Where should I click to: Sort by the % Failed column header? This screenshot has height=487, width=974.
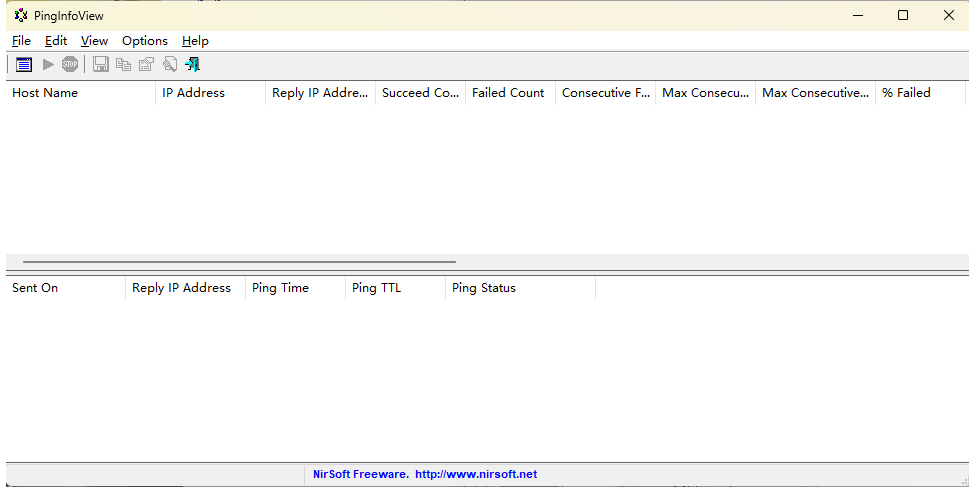point(918,93)
